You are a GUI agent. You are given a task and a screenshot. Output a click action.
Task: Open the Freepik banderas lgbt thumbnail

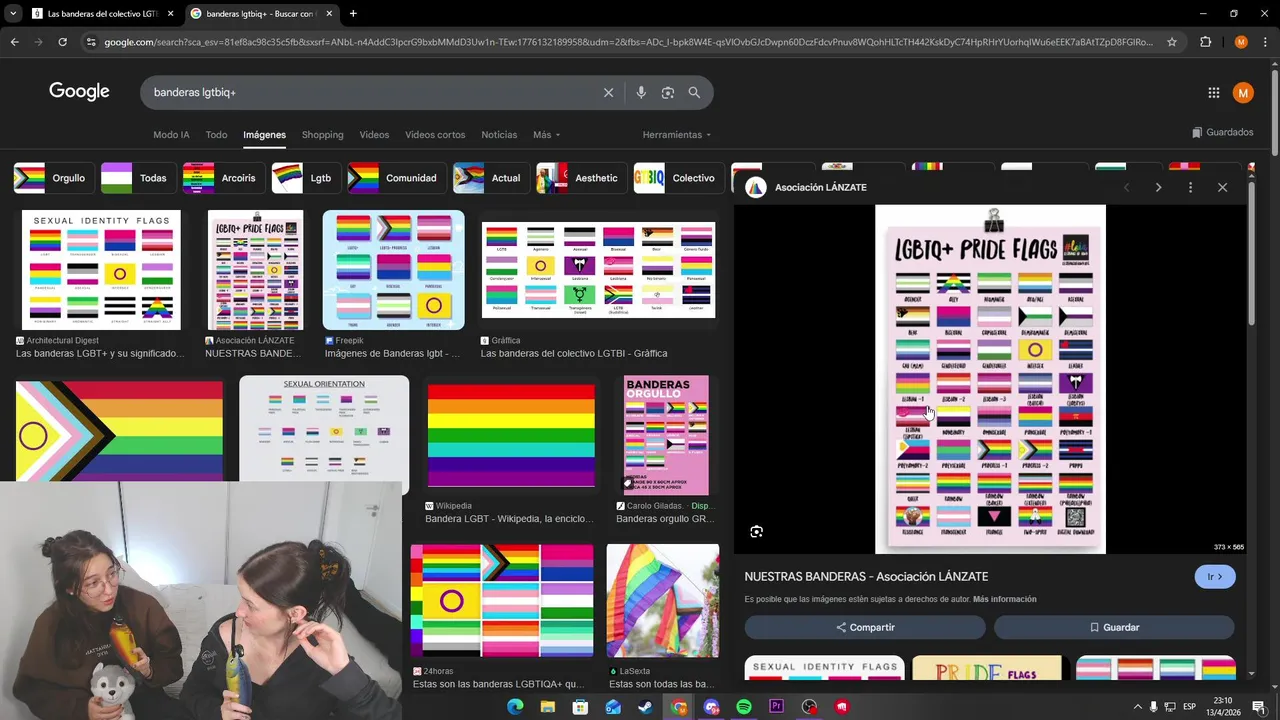pyautogui.click(x=393, y=270)
